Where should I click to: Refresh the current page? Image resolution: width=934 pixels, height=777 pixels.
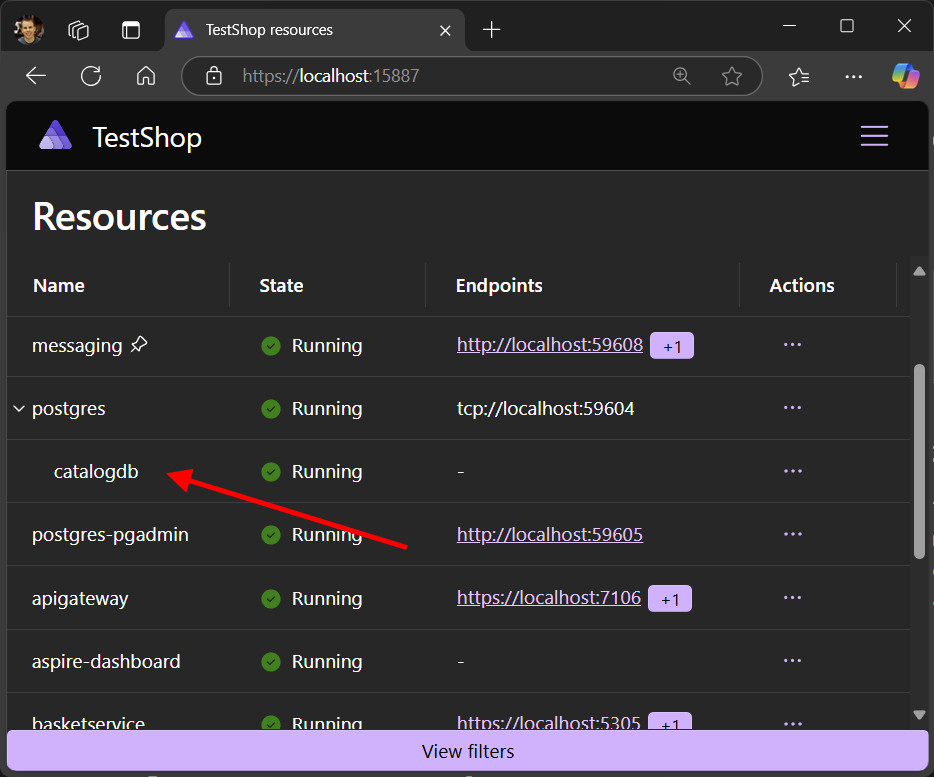click(90, 75)
